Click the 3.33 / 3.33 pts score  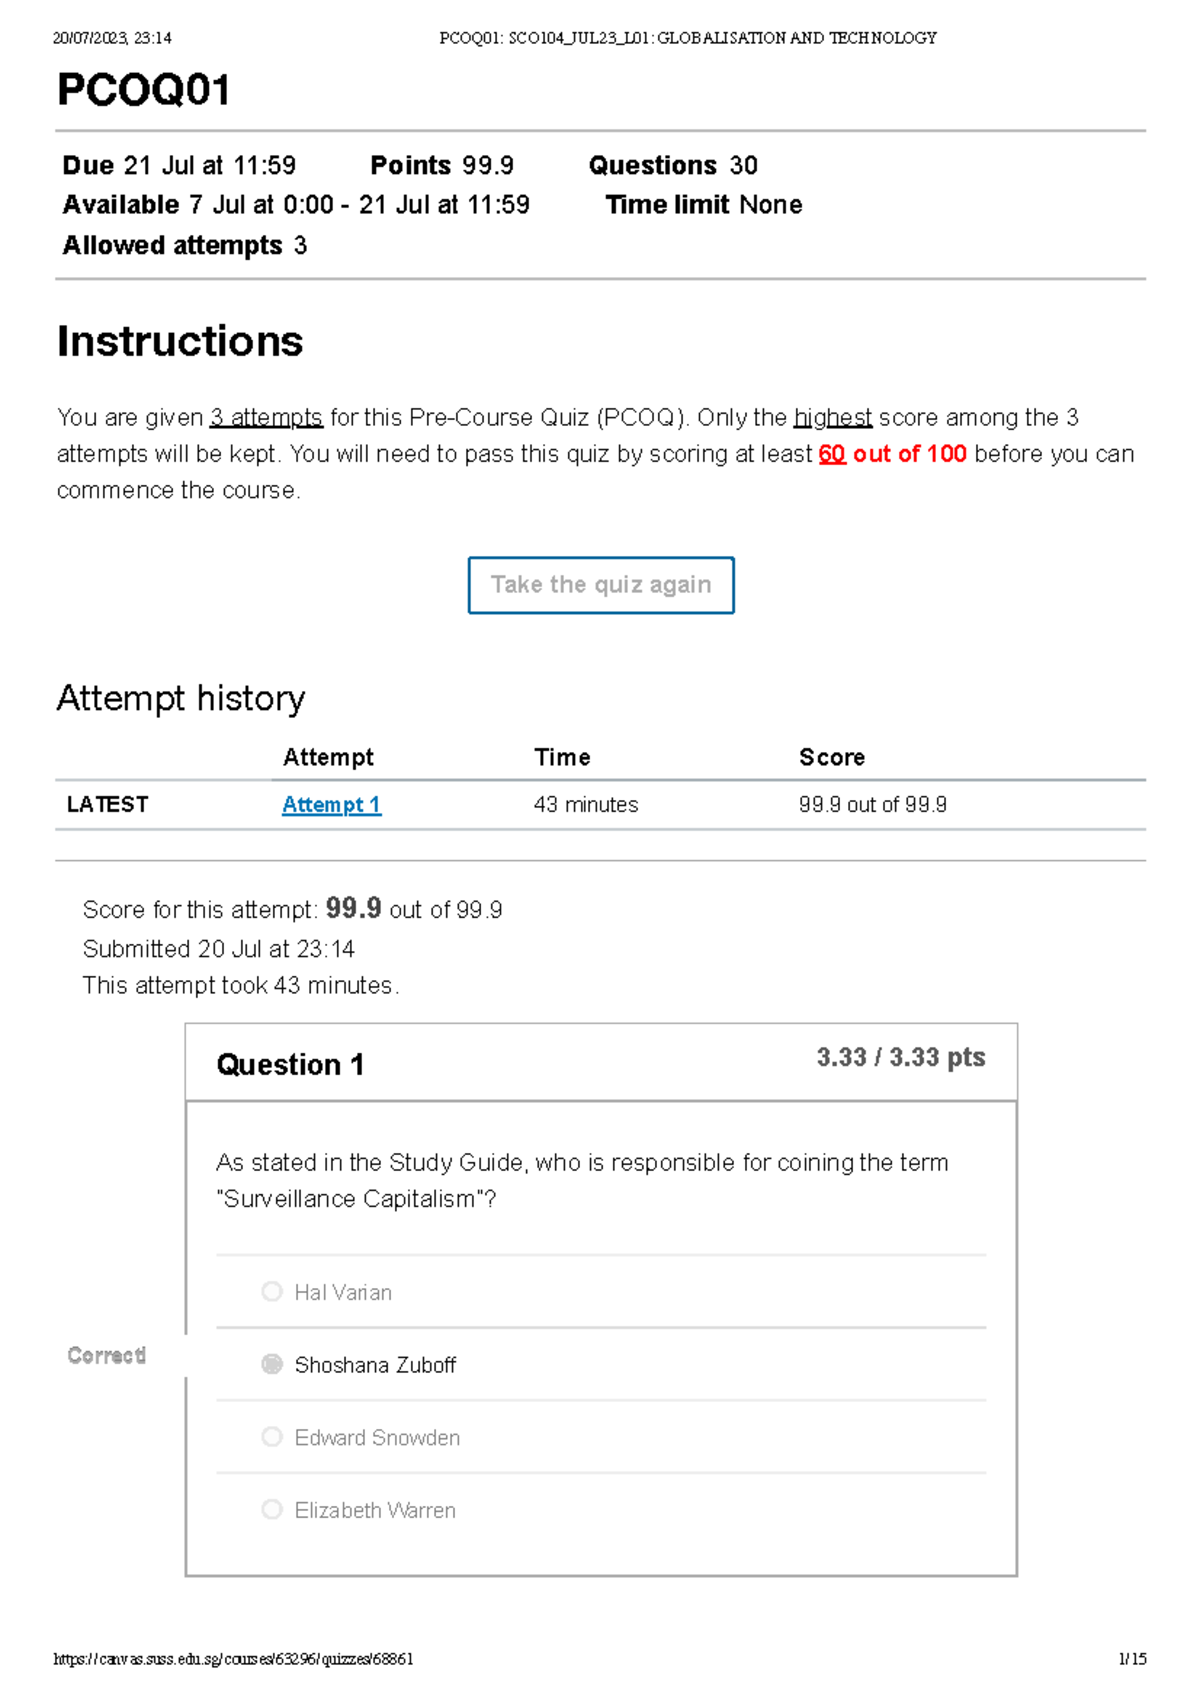click(900, 1058)
